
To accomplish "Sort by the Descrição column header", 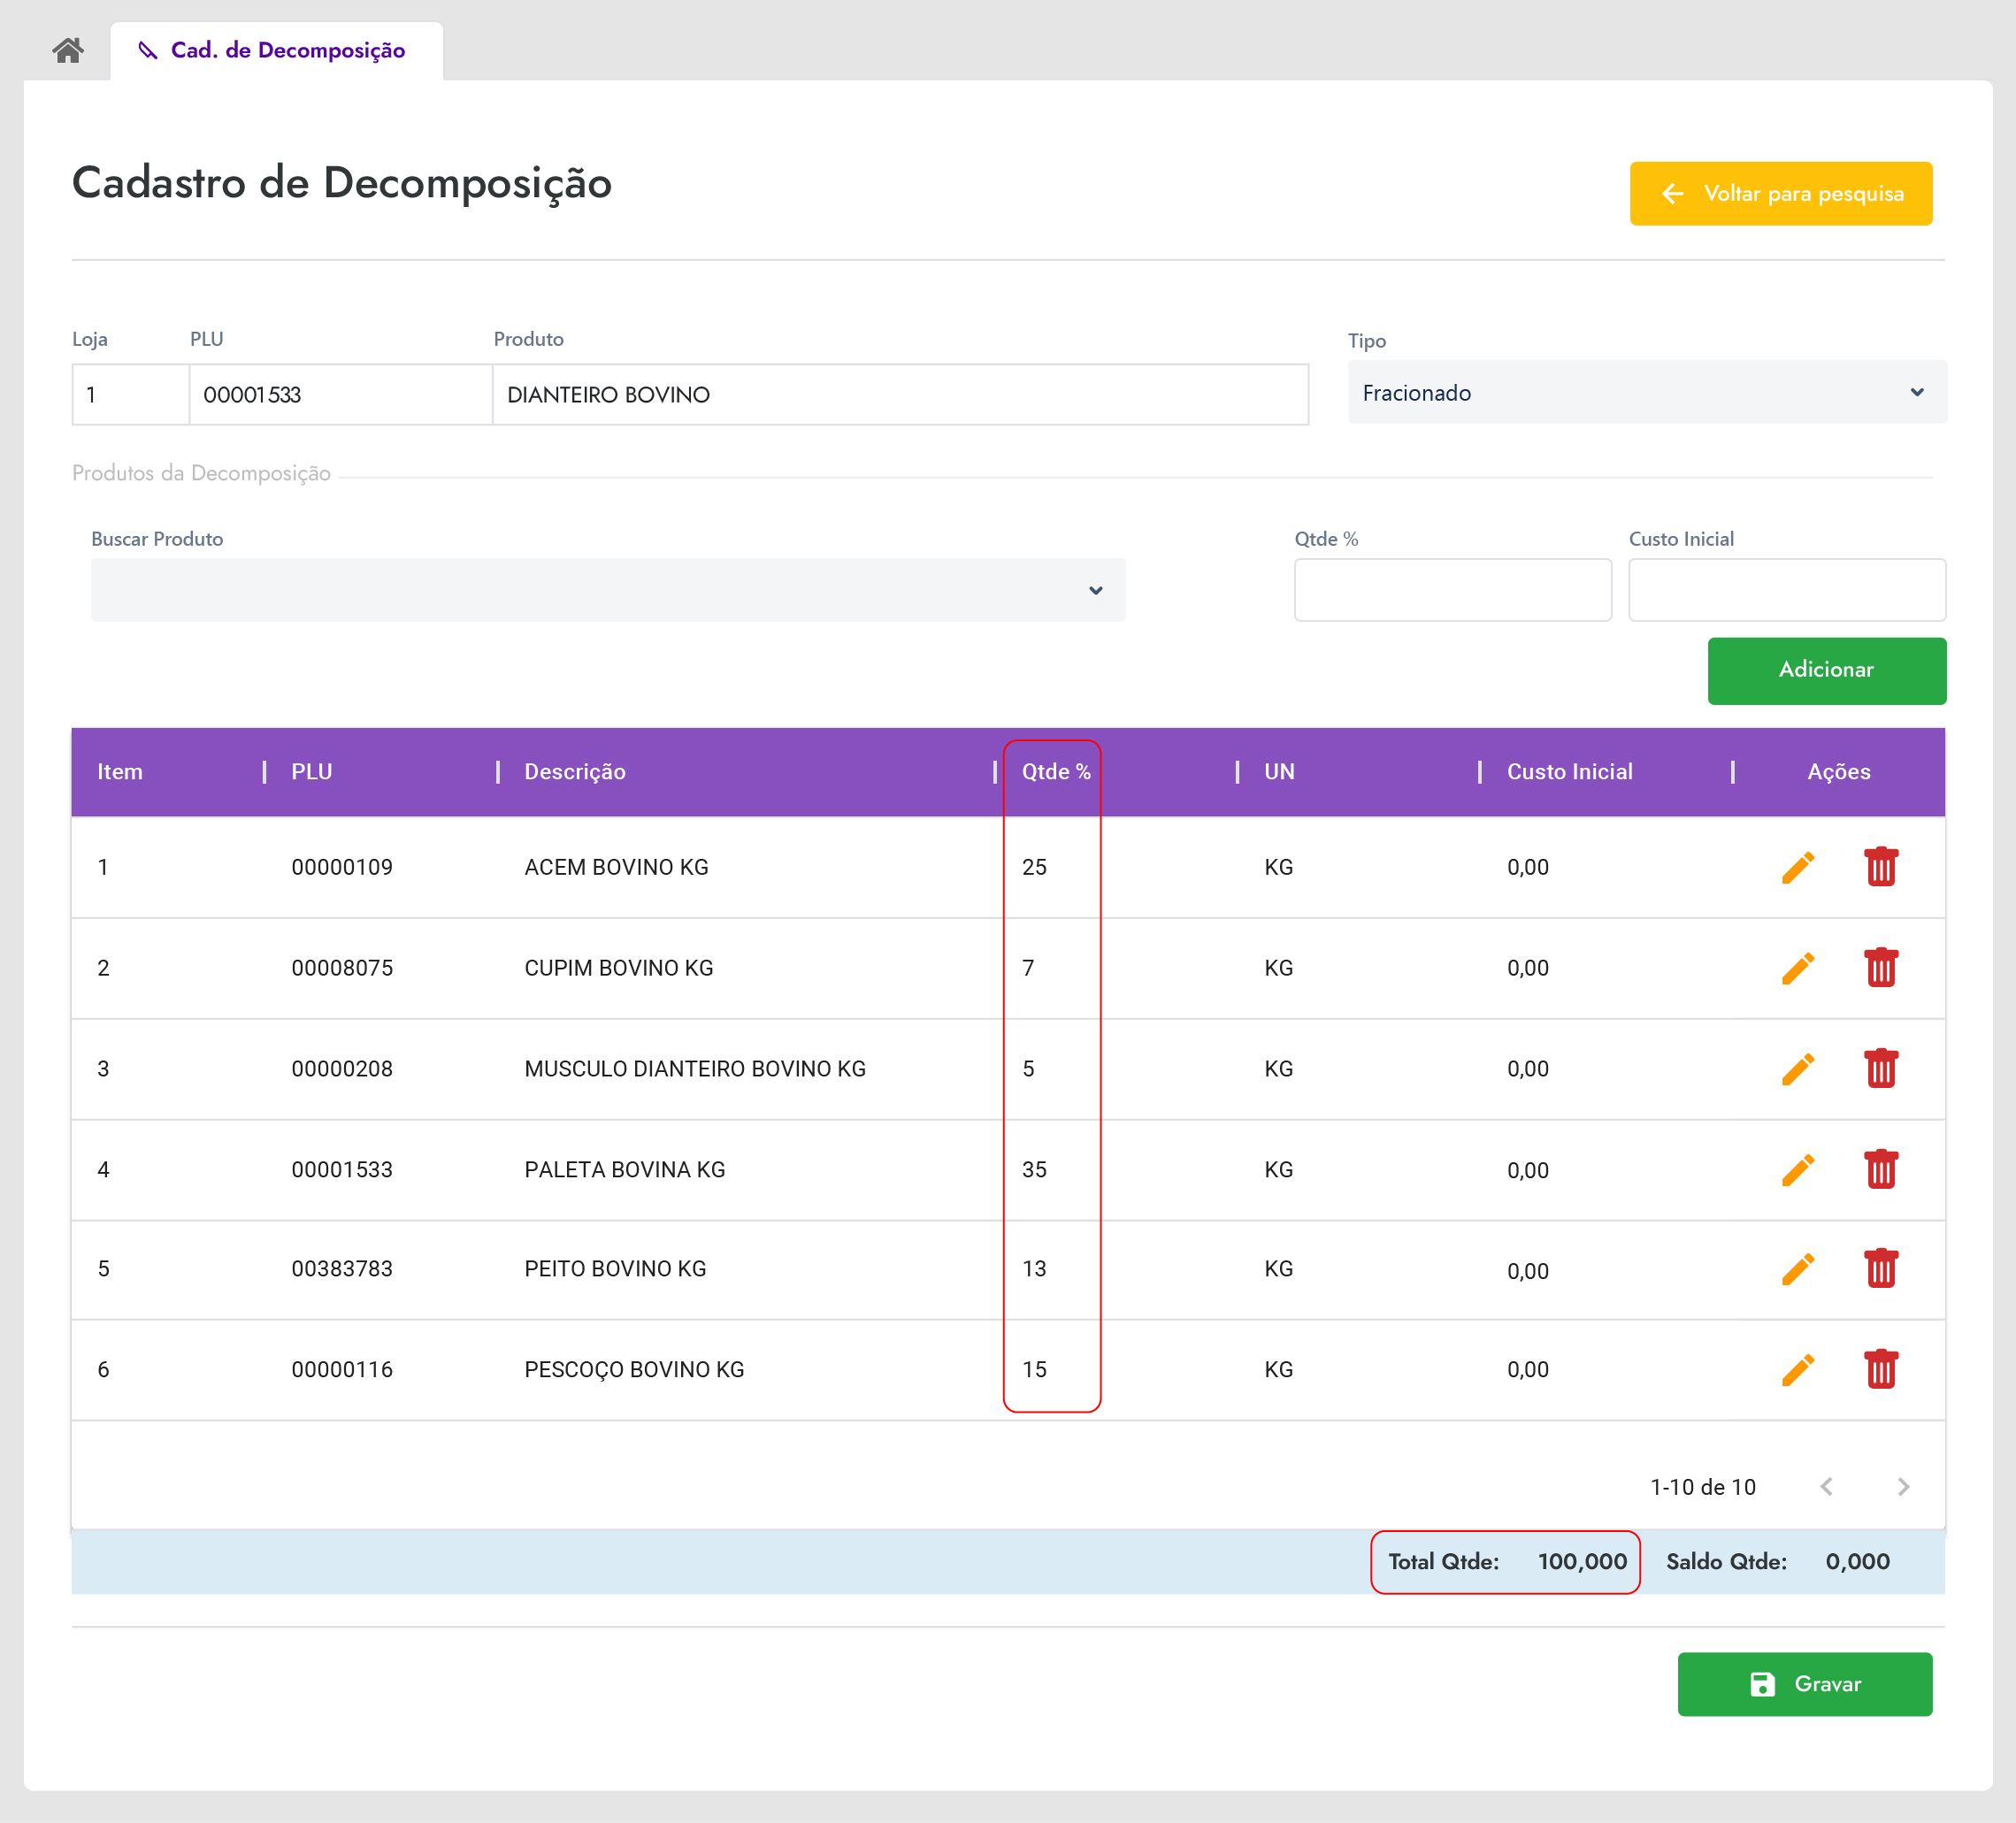I will [x=575, y=772].
